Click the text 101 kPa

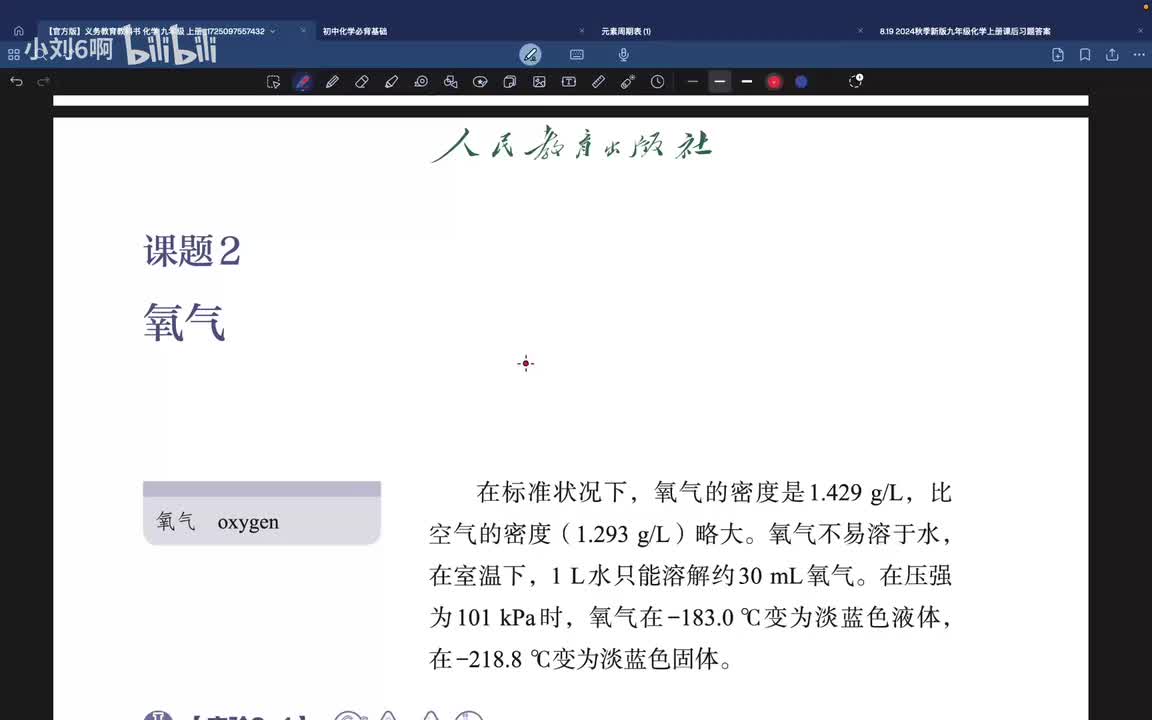(497, 617)
